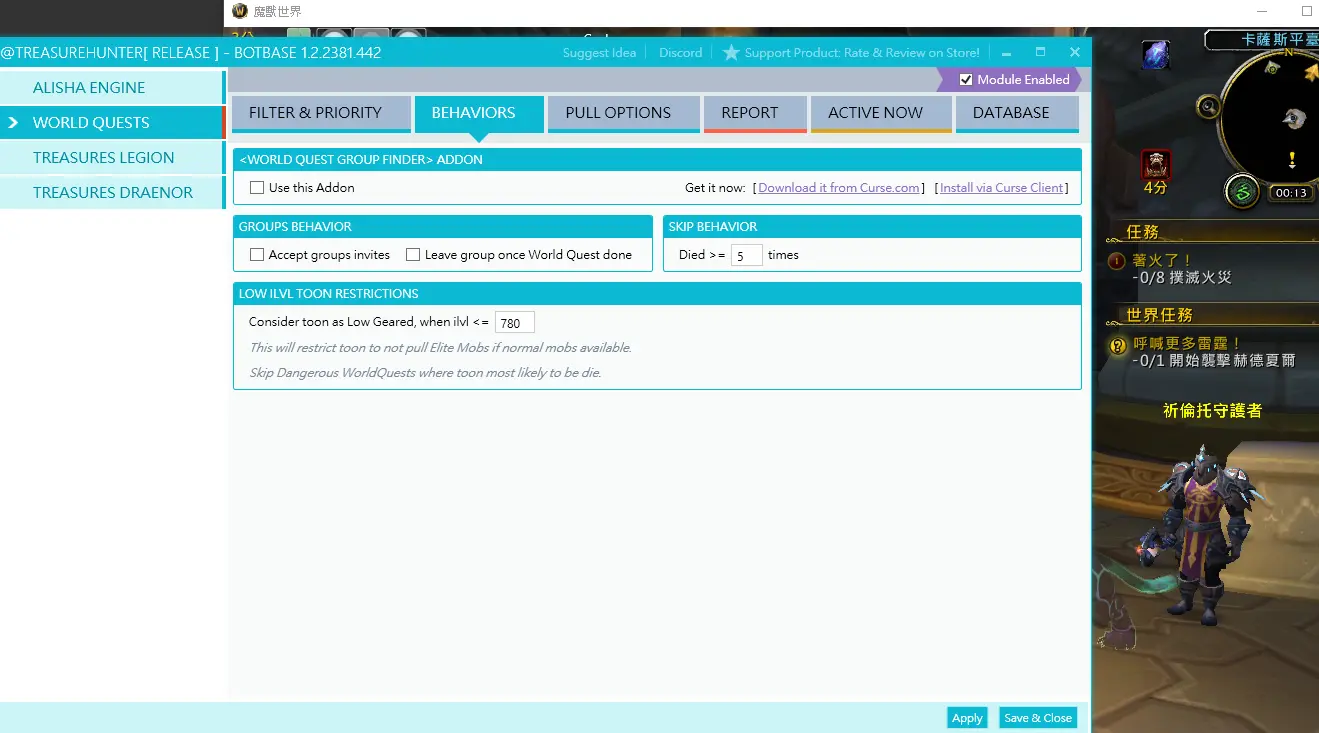Click the 0/8 撲滅火災 objective text

tap(1182, 278)
